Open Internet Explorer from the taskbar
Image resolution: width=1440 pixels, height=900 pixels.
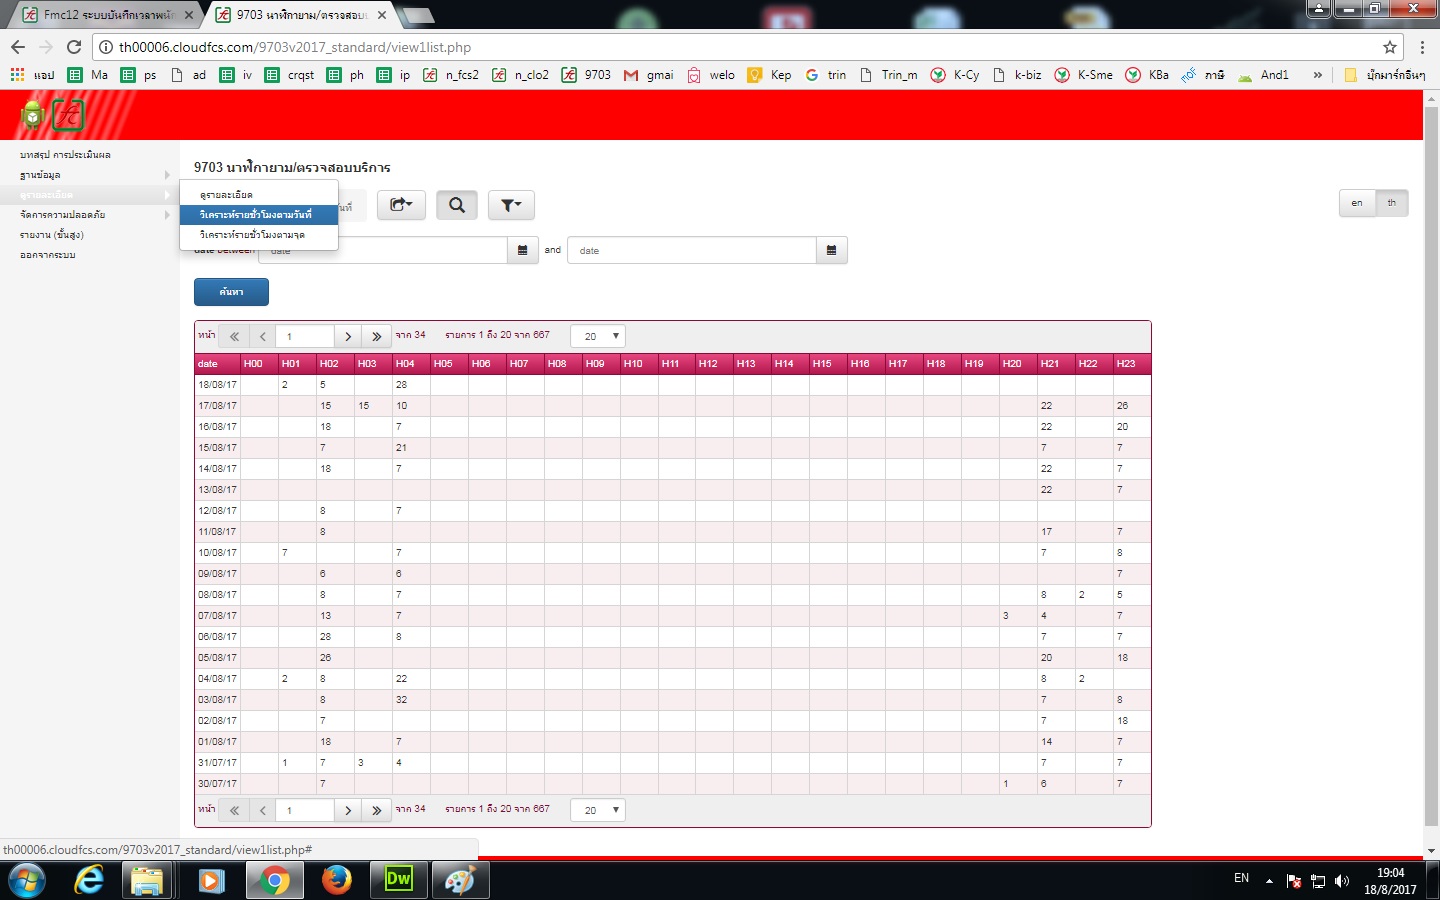[x=89, y=880]
